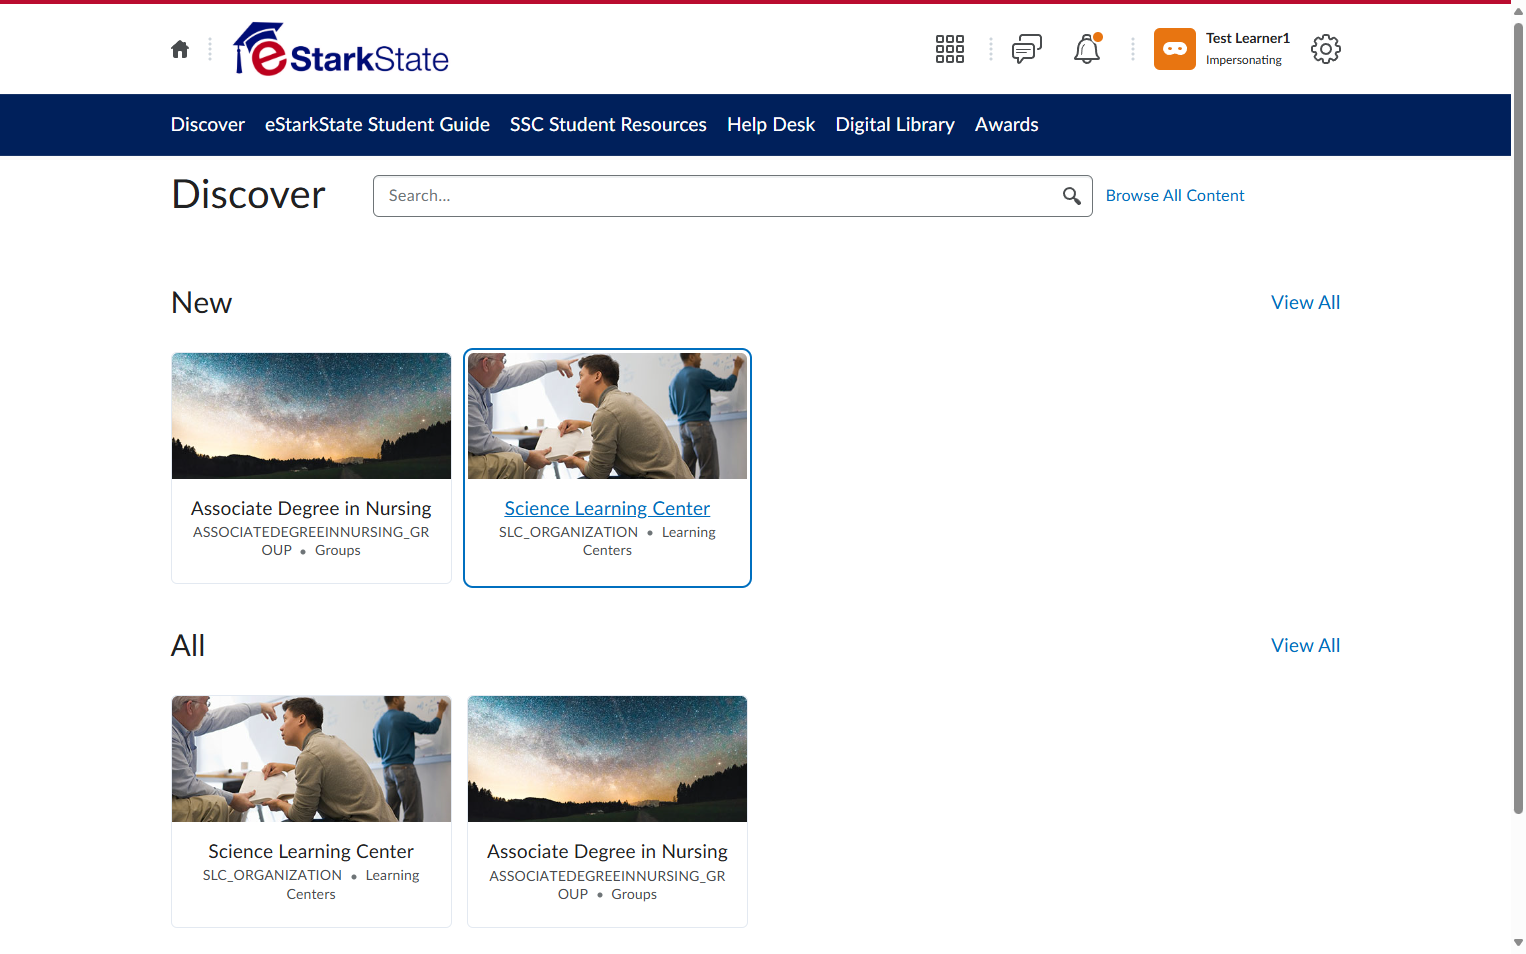Viewport: 1526px width, 954px height.
Task: Open SSC Student Resources menu item
Action: coord(608,125)
